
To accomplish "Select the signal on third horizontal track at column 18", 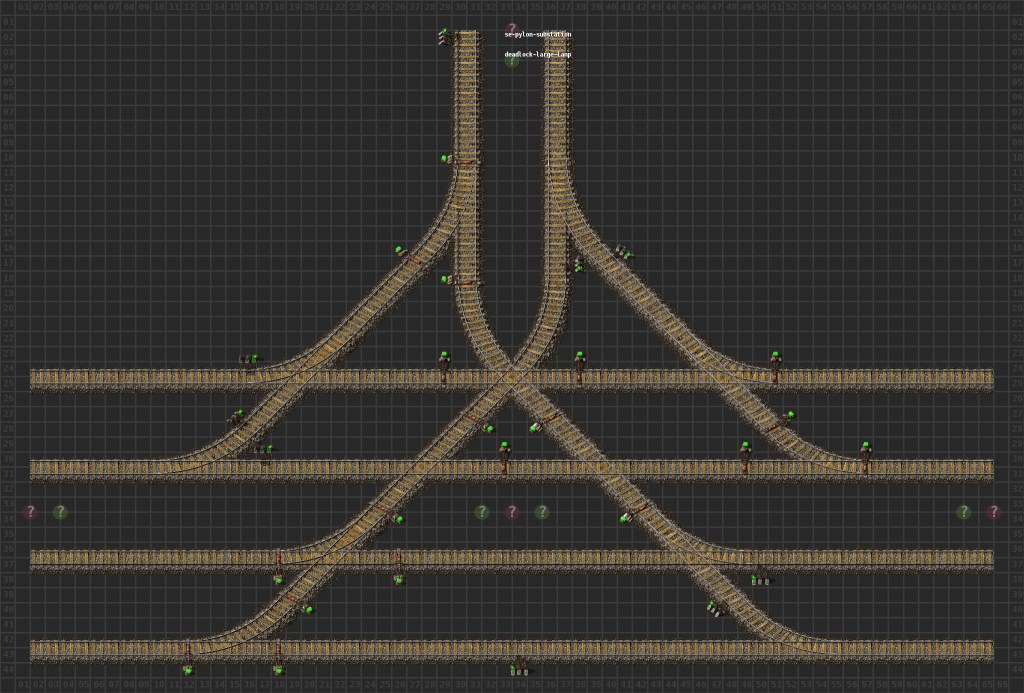I will point(279,567).
